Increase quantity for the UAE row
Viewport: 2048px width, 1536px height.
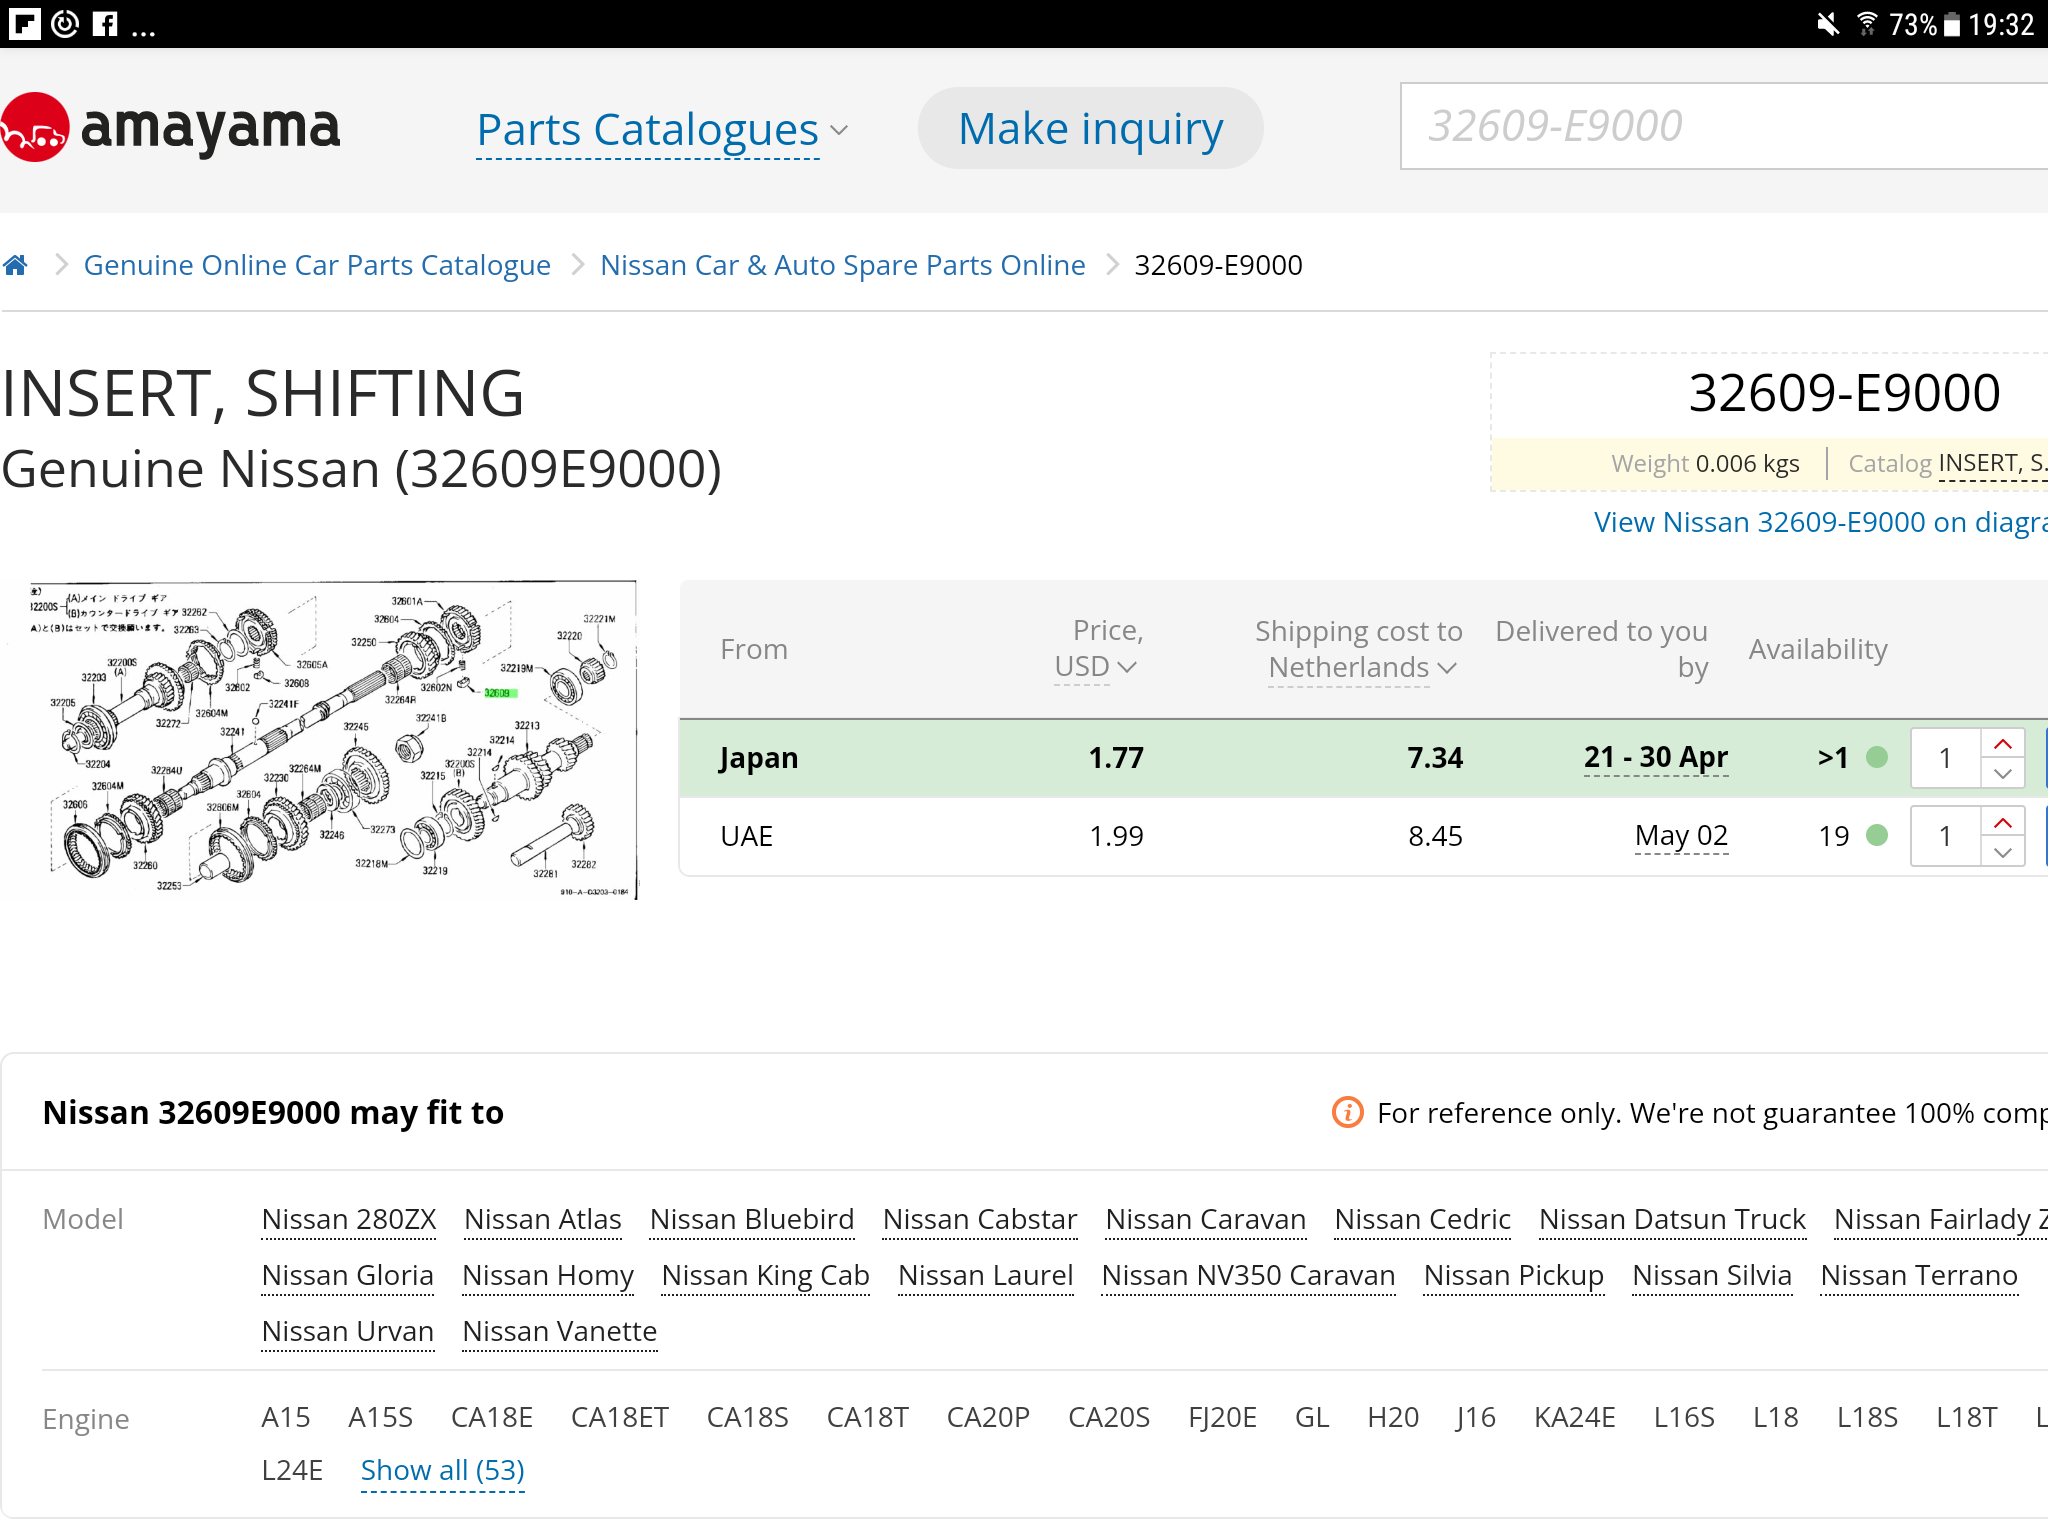pos(2002,823)
